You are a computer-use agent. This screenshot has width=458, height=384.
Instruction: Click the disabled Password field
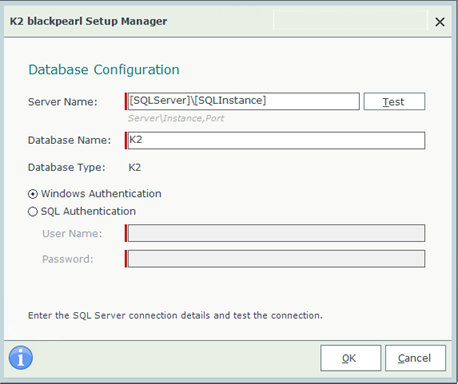[276, 259]
